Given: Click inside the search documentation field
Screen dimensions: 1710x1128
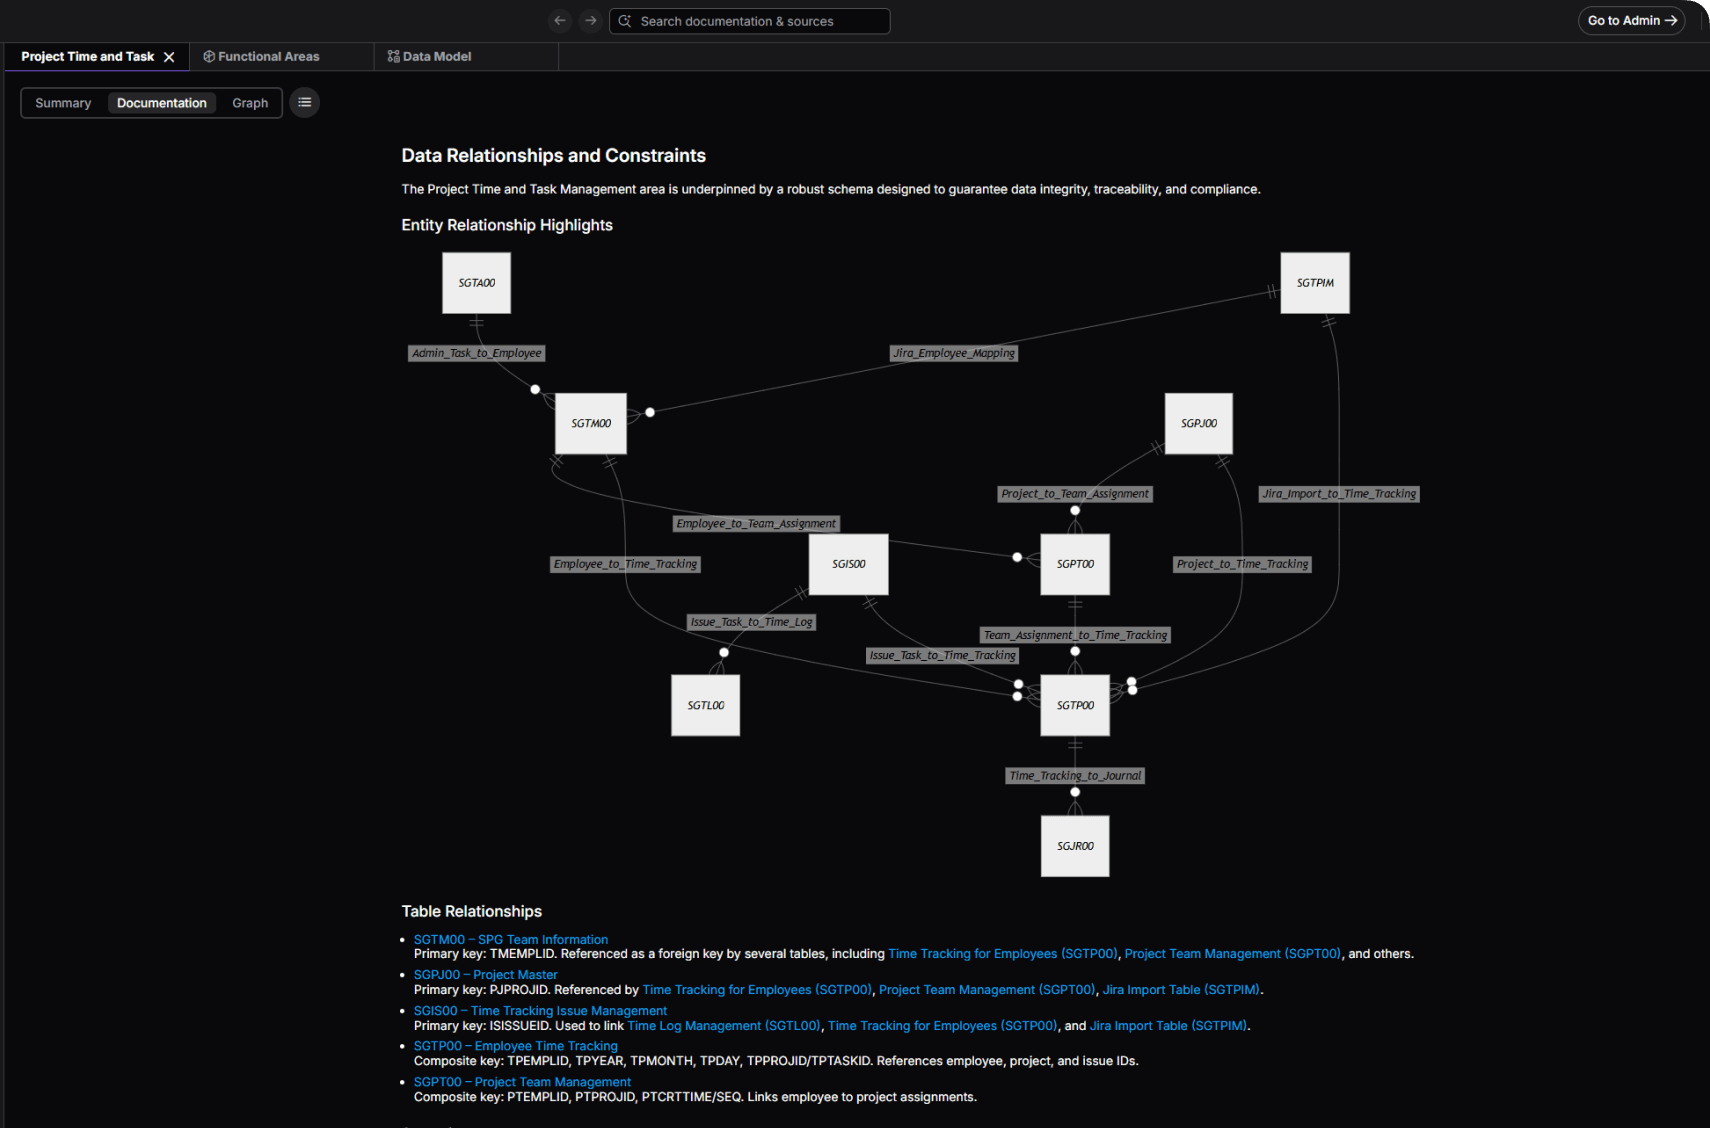Looking at the screenshot, I should coord(750,20).
